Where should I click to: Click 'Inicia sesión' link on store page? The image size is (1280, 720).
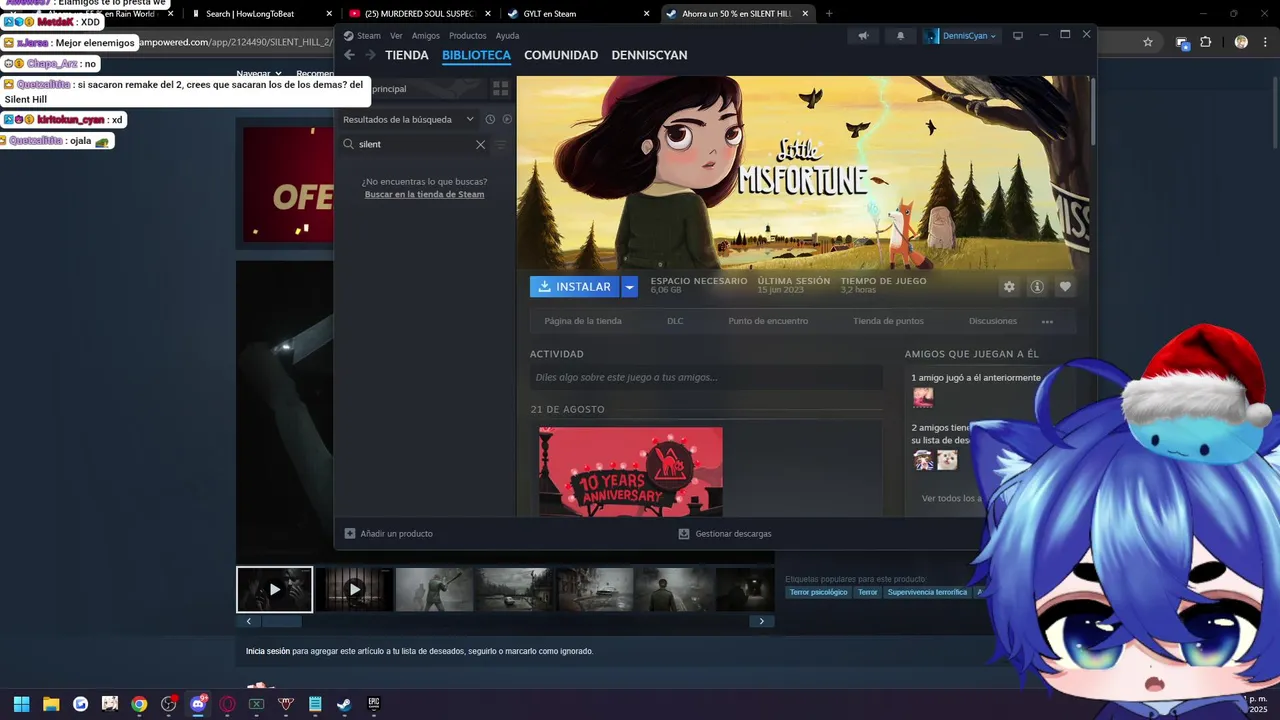pos(268,651)
